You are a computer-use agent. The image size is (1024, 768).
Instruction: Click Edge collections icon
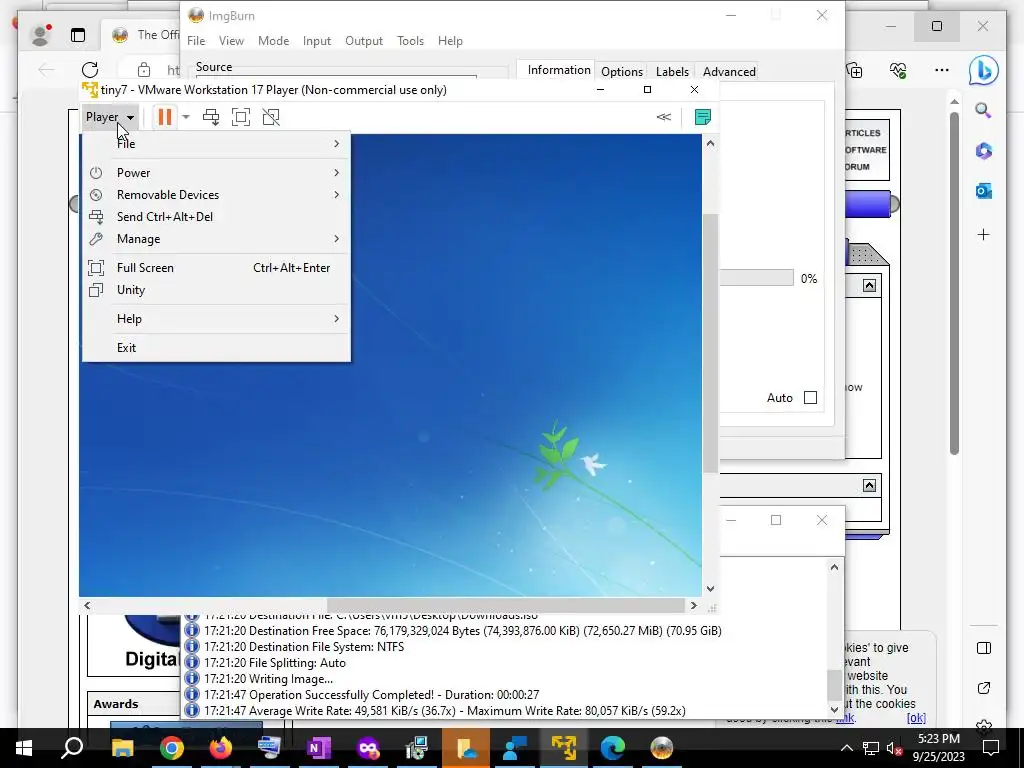854,70
